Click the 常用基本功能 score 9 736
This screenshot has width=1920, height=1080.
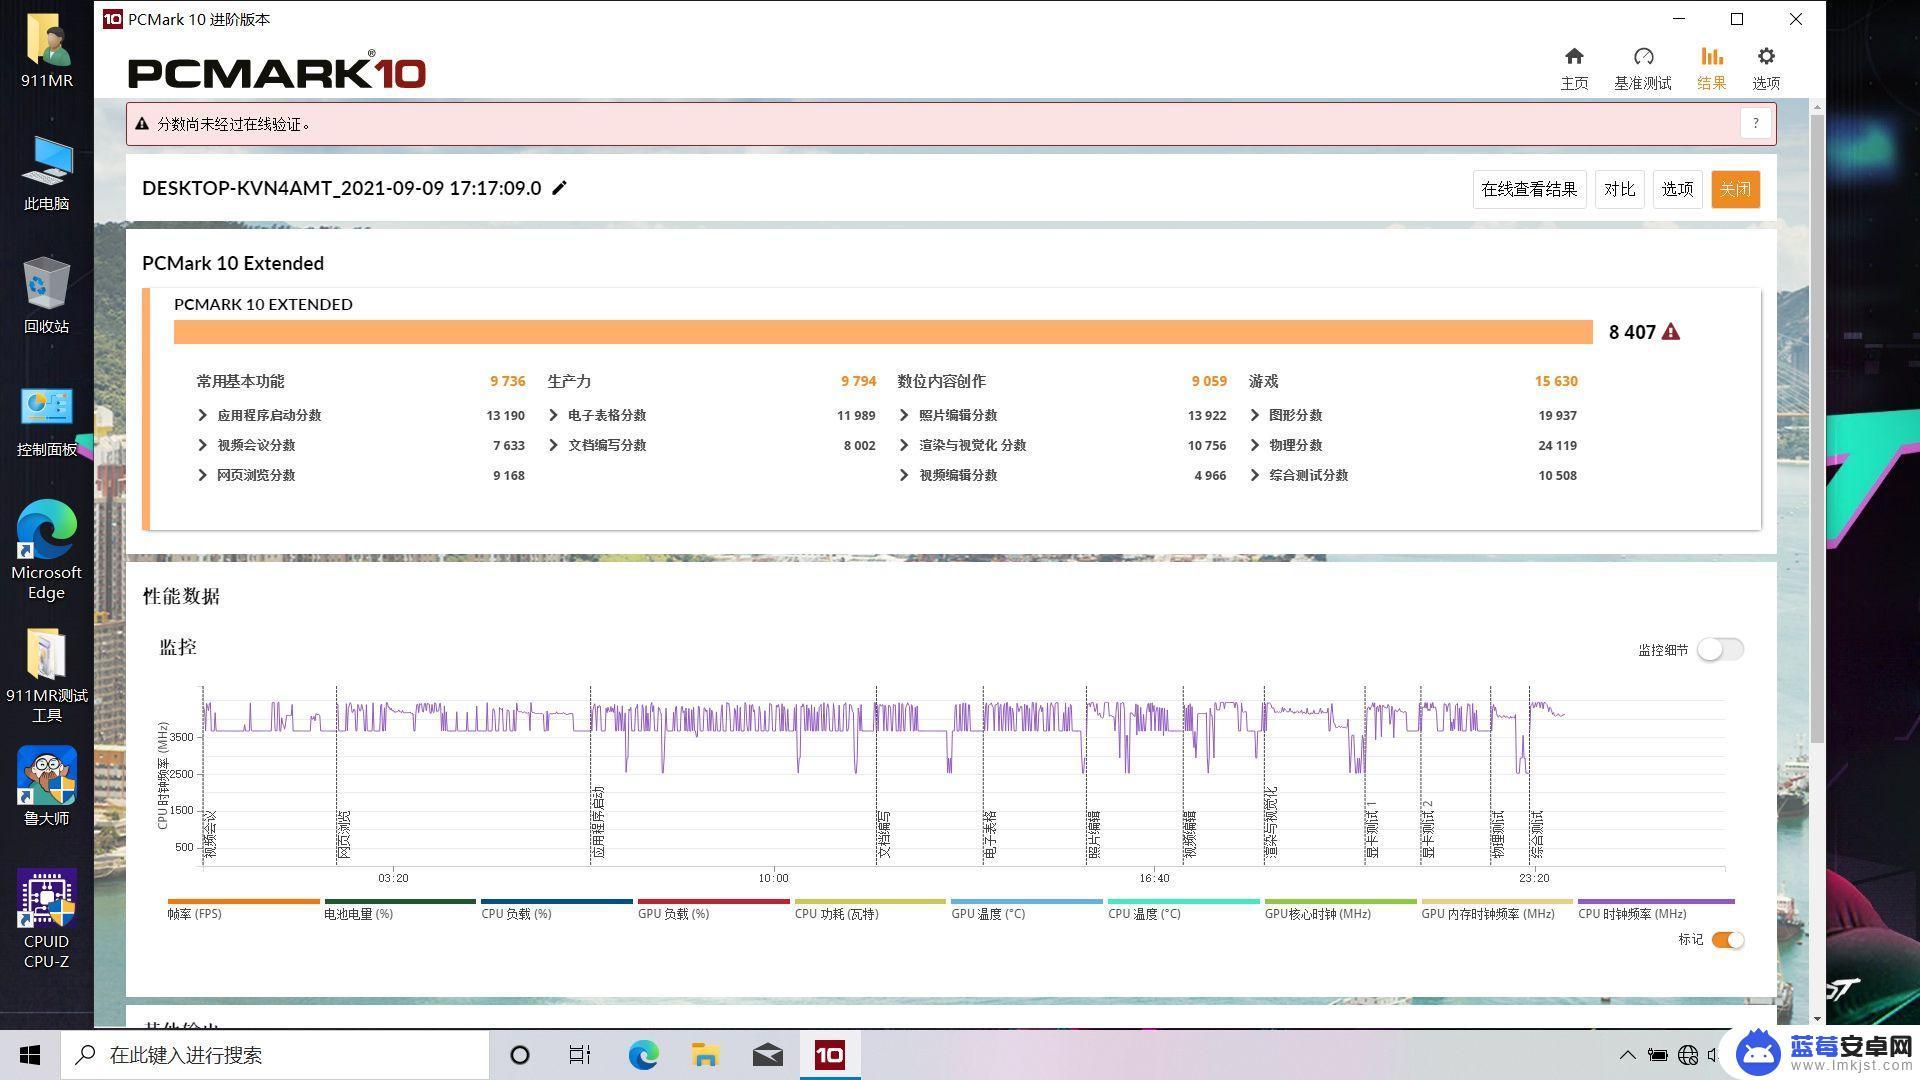[x=507, y=381]
